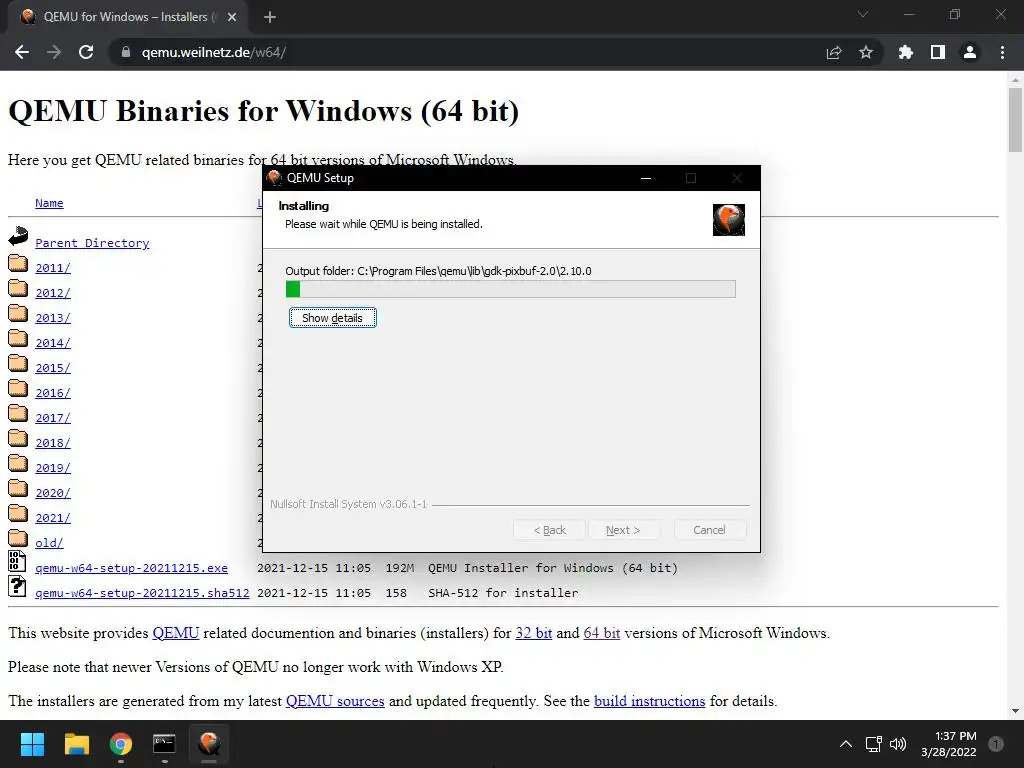Open the Chrome extensions puzzle icon

click(x=905, y=52)
